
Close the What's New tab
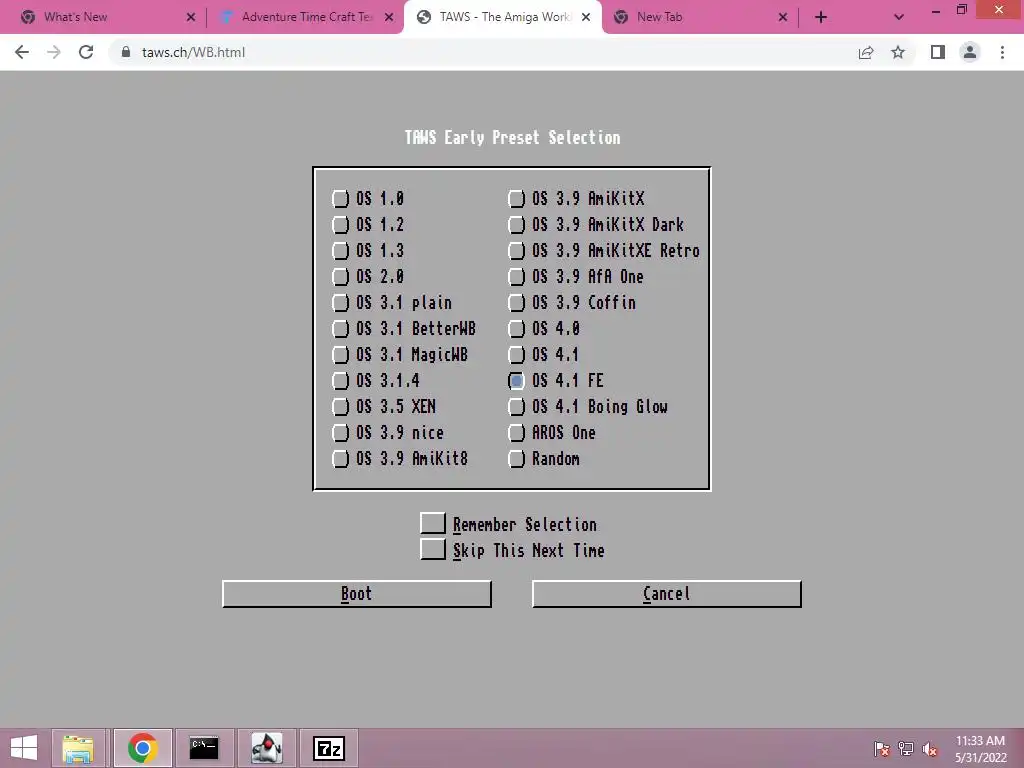pos(191,17)
